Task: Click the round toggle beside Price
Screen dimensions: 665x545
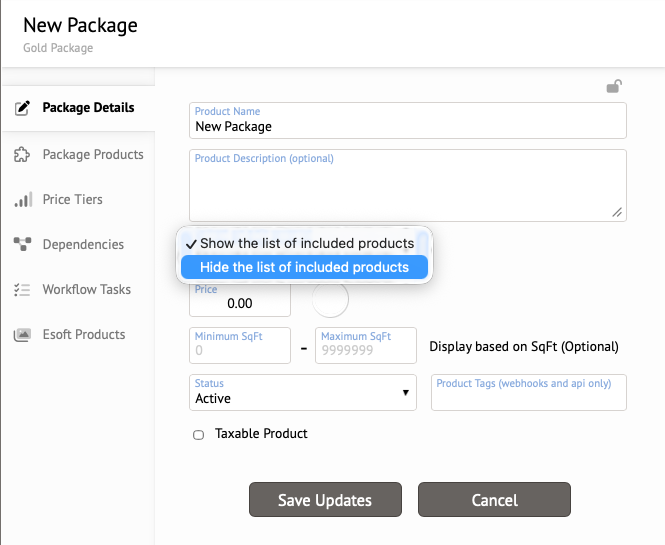Action: pyautogui.click(x=330, y=299)
